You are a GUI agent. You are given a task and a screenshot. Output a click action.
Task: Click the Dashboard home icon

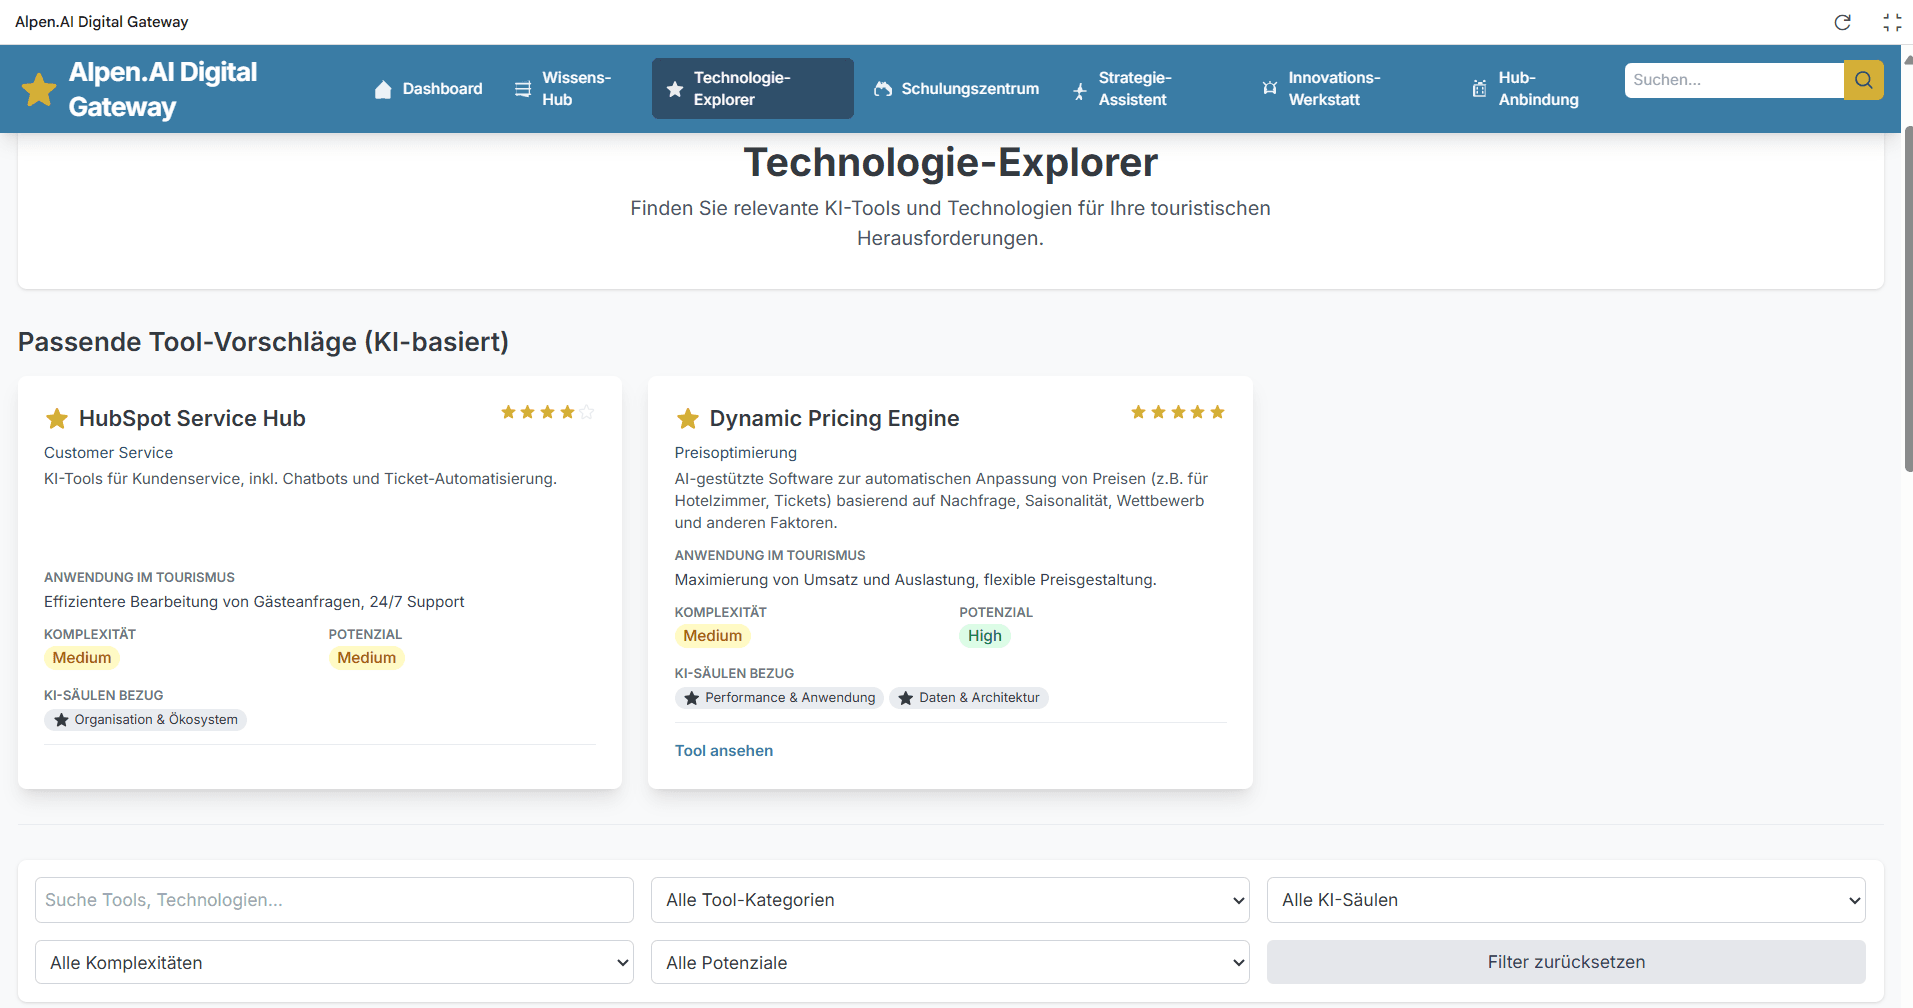[x=383, y=89]
